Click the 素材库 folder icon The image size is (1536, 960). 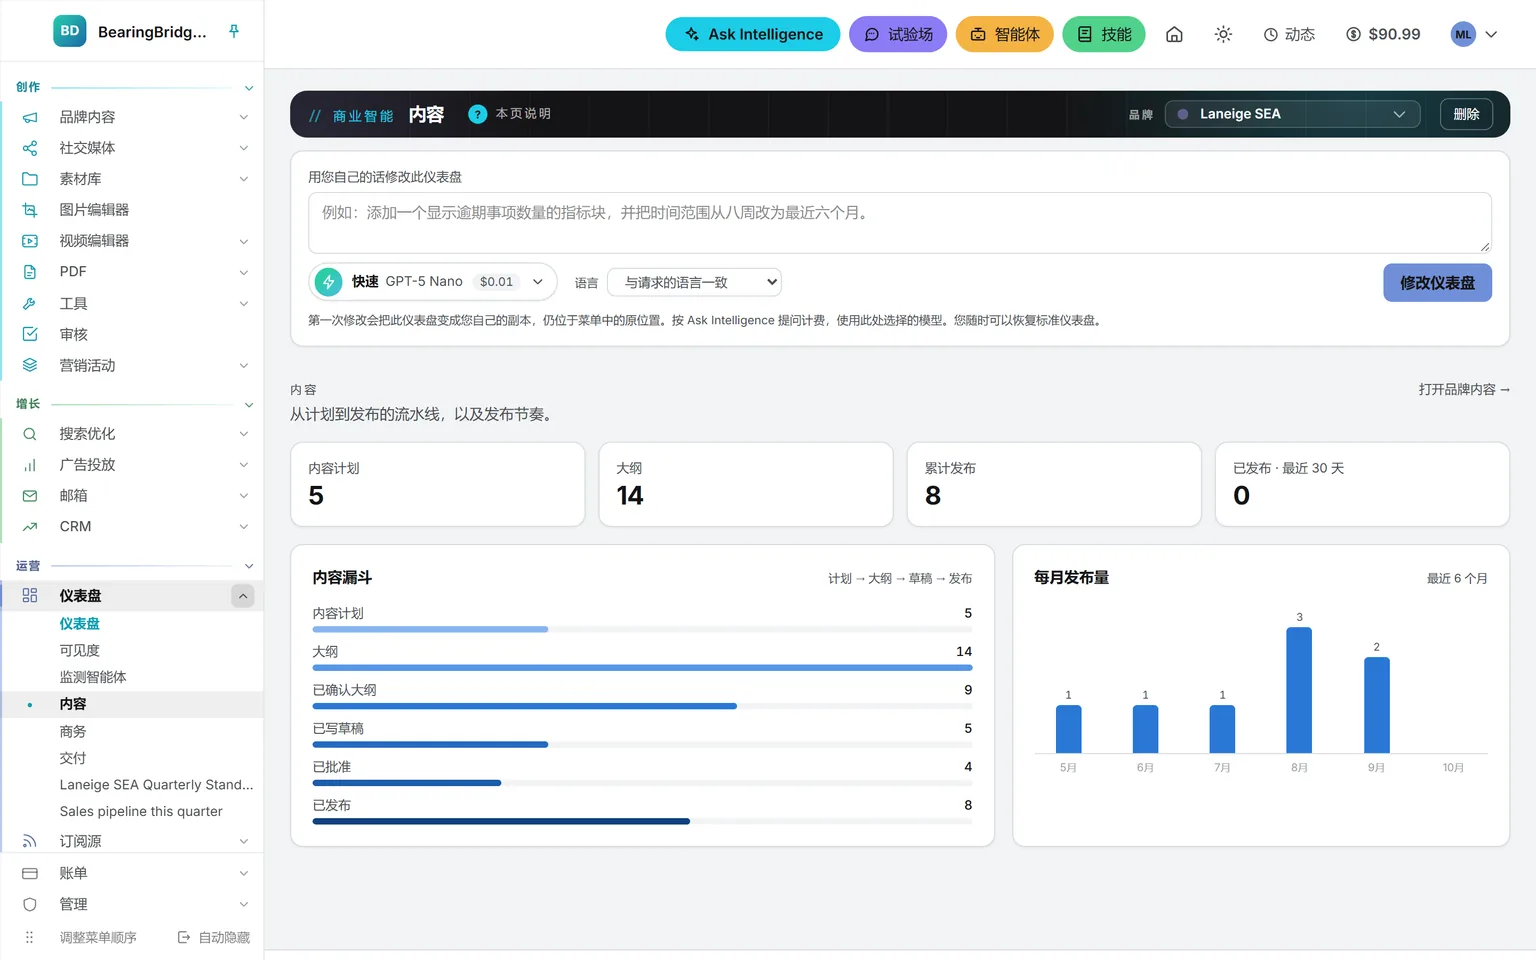coord(30,179)
